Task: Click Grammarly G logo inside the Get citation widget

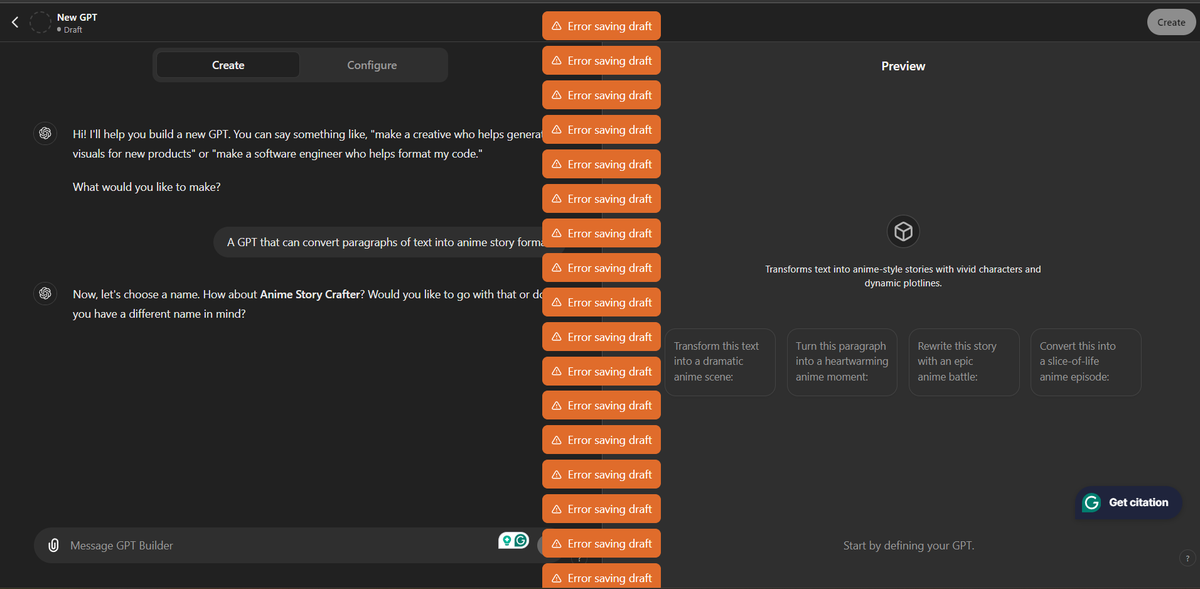Action: 1092,503
